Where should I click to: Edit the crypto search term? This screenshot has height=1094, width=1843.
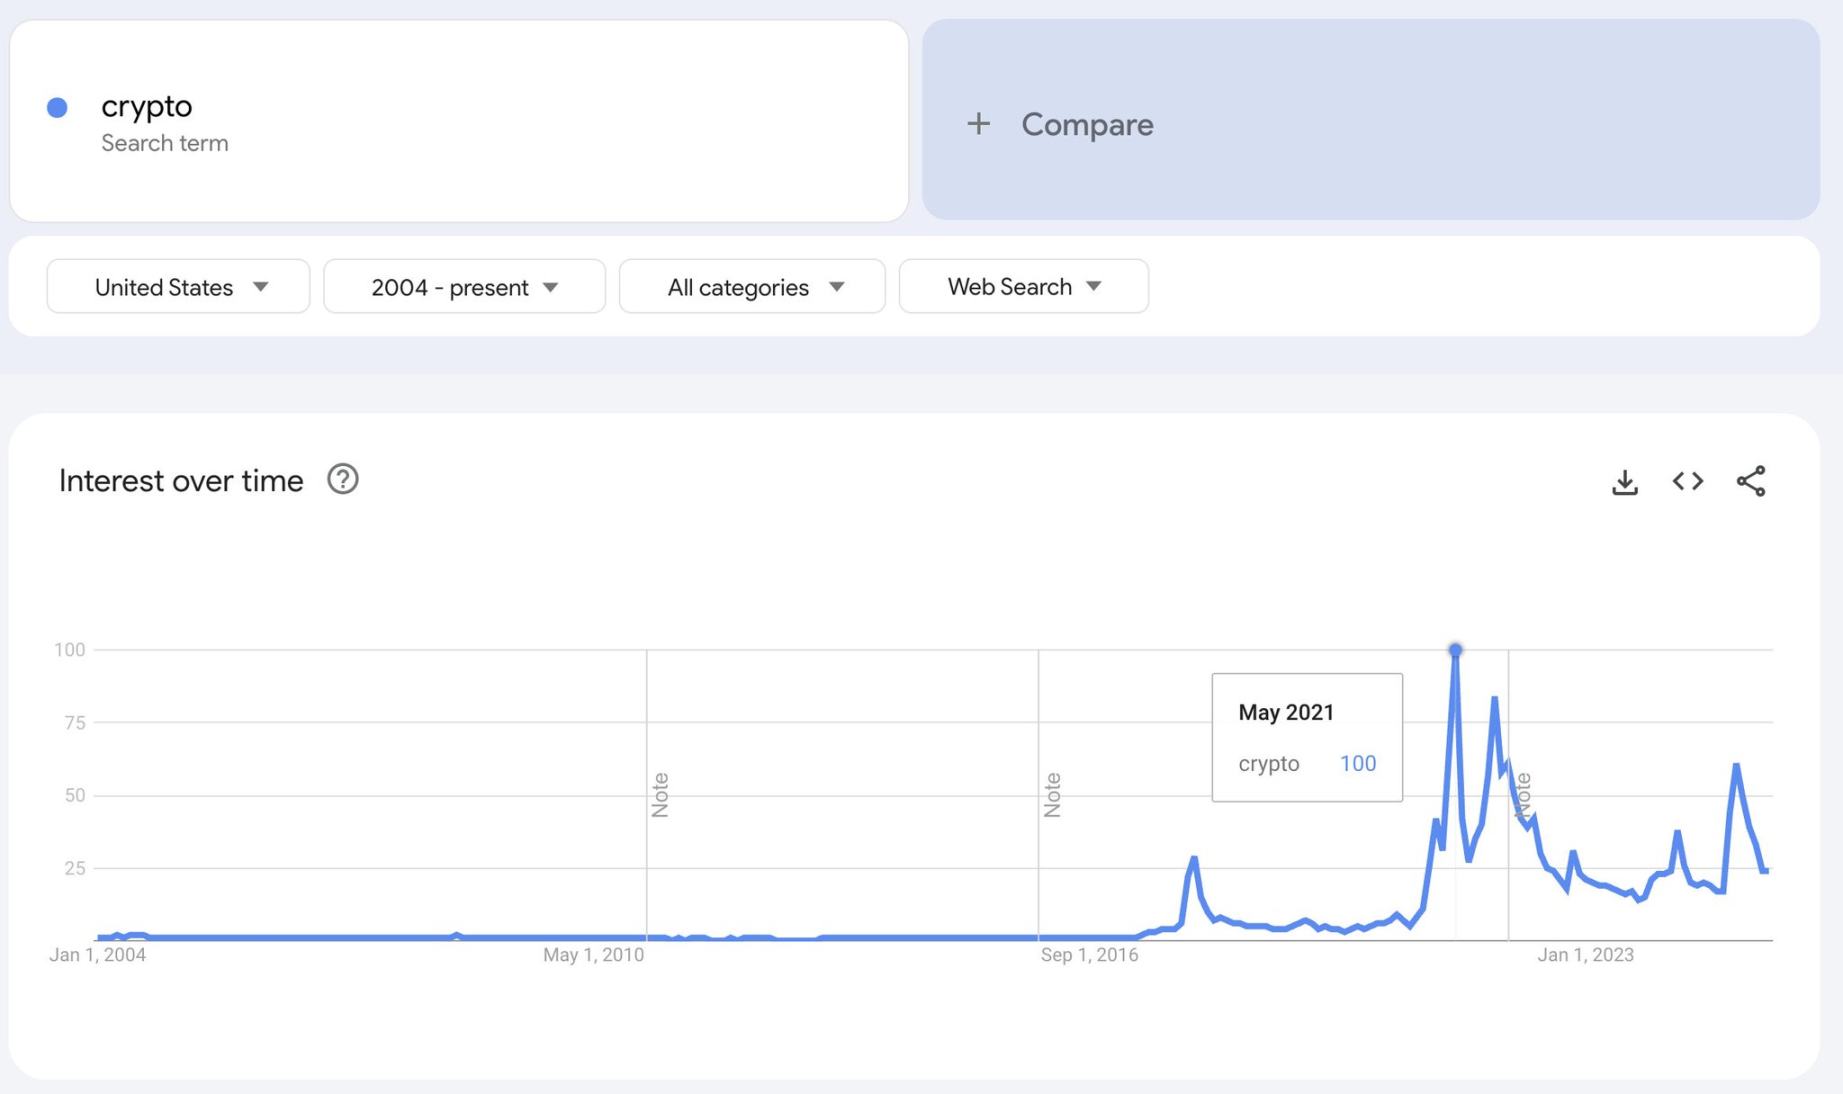pos(147,106)
